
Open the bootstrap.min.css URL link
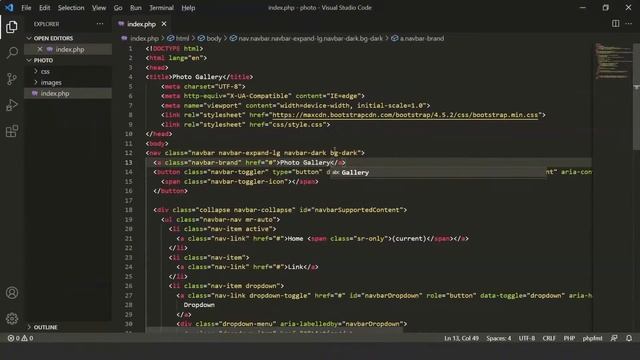point(405,115)
